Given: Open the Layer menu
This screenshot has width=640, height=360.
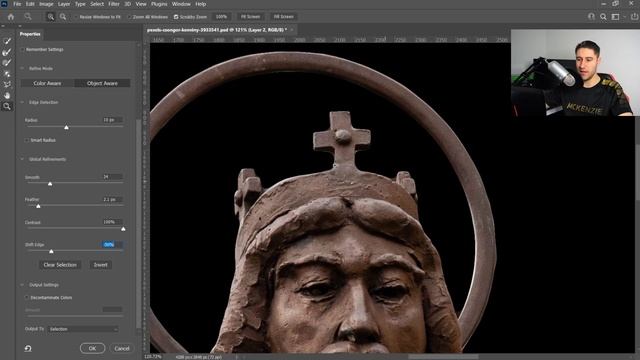Looking at the screenshot, I should pyautogui.click(x=64, y=4).
